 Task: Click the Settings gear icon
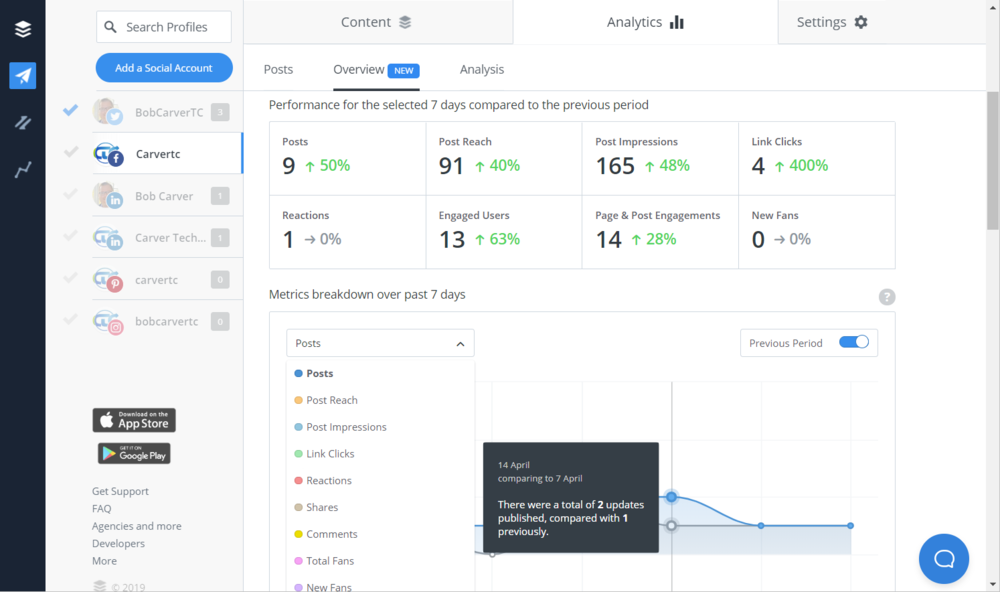tap(862, 21)
